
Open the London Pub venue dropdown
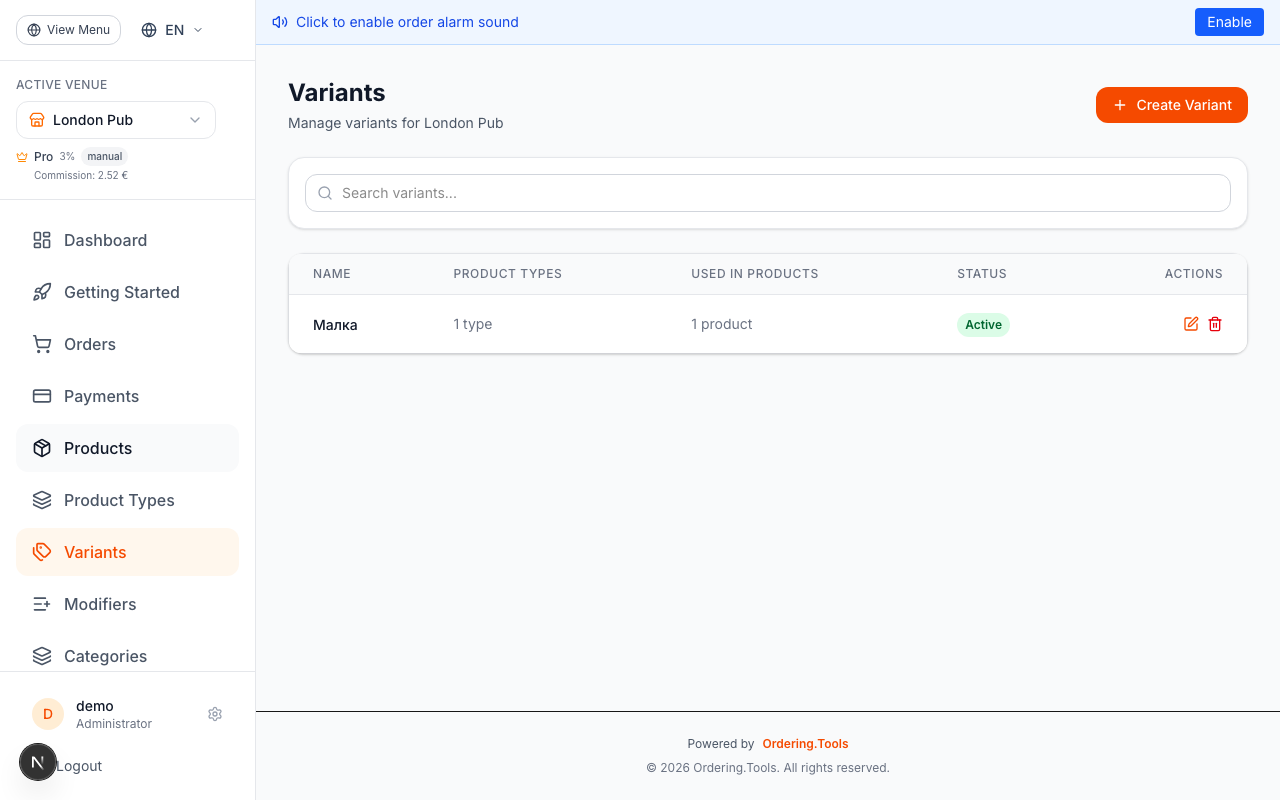point(115,120)
